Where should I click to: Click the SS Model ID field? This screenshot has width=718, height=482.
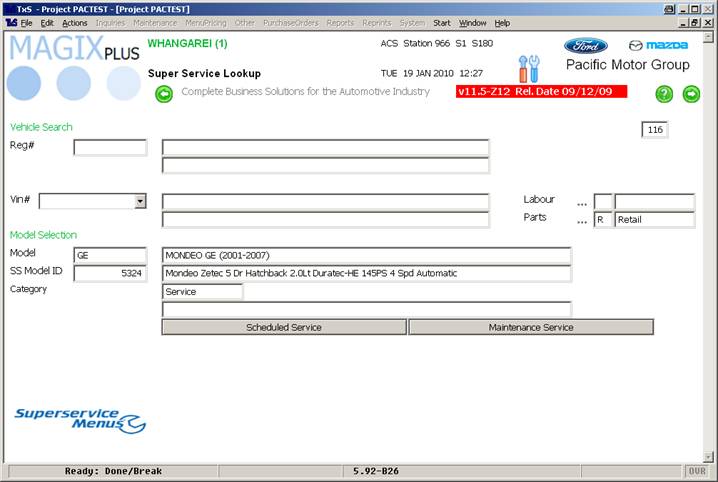[x=110, y=273]
